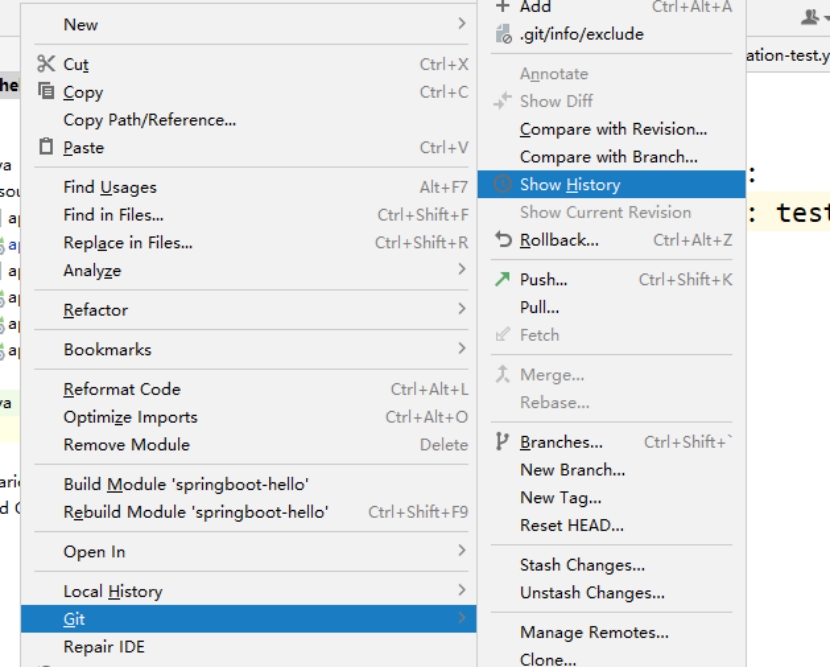Open the Local History submenu

(x=462, y=591)
